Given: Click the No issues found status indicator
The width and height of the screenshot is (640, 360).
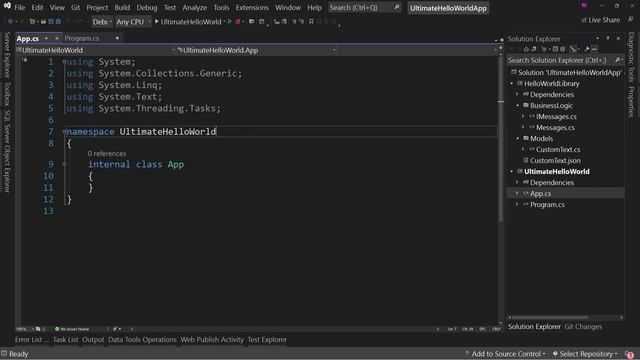Looking at the screenshot, I should point(72,329).
